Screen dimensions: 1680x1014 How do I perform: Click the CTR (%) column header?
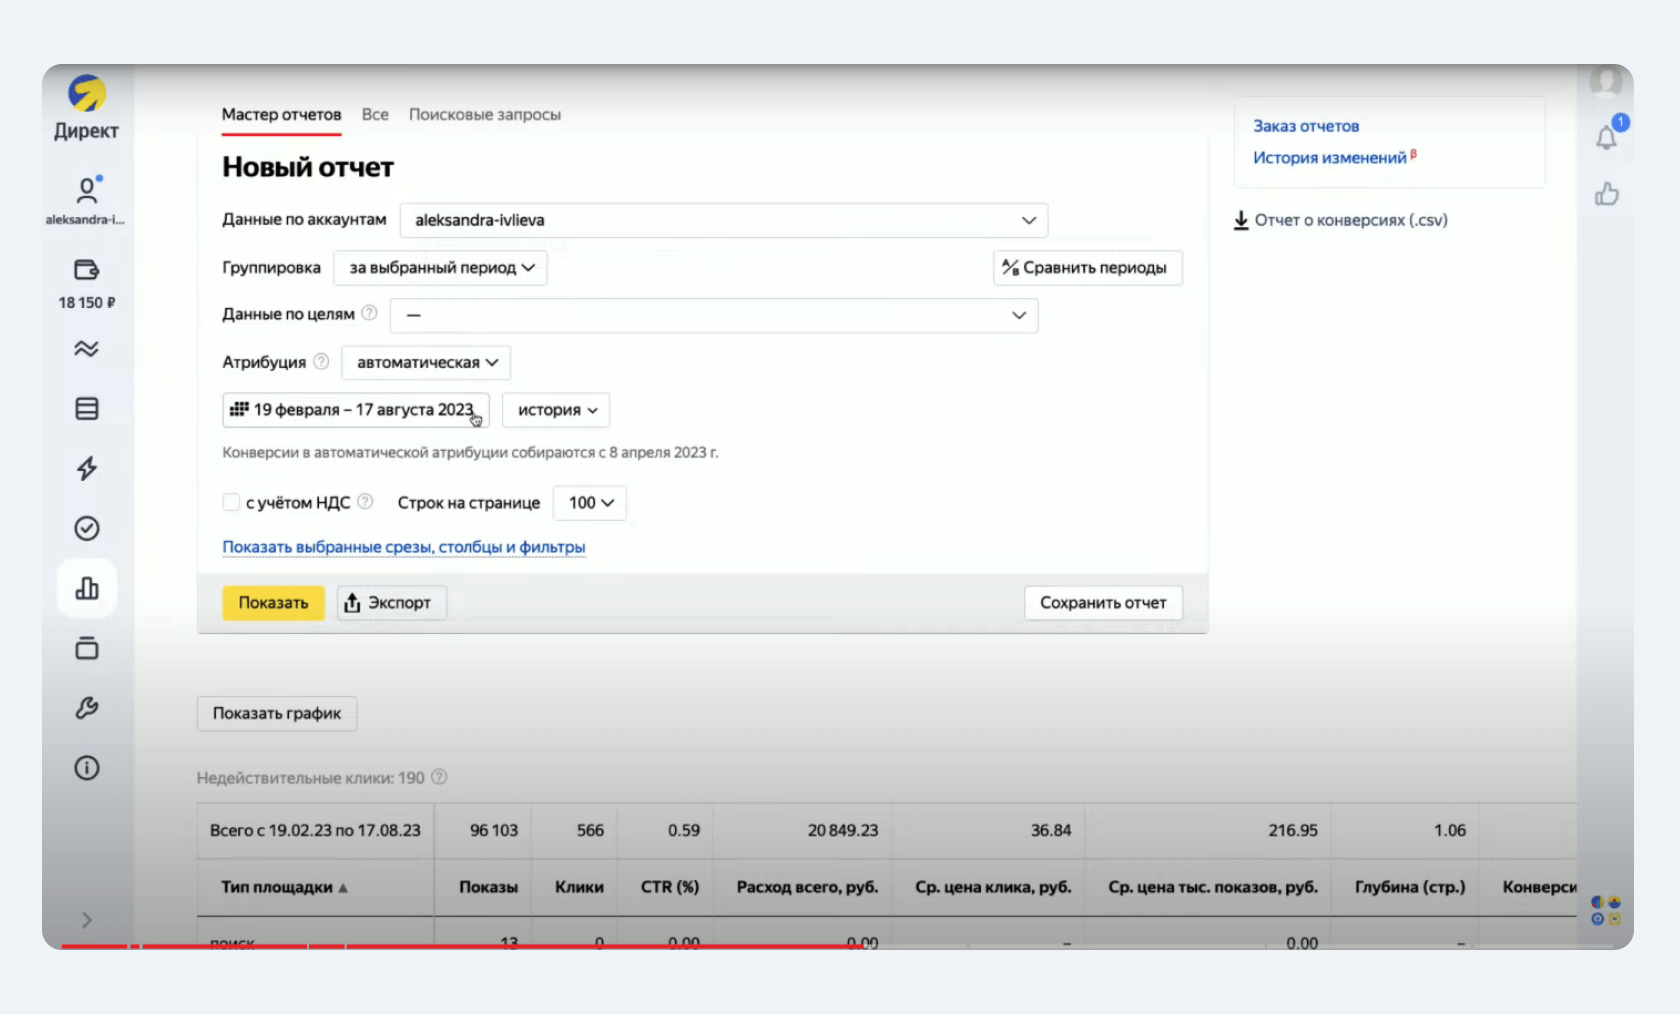[x=670, y=887]
